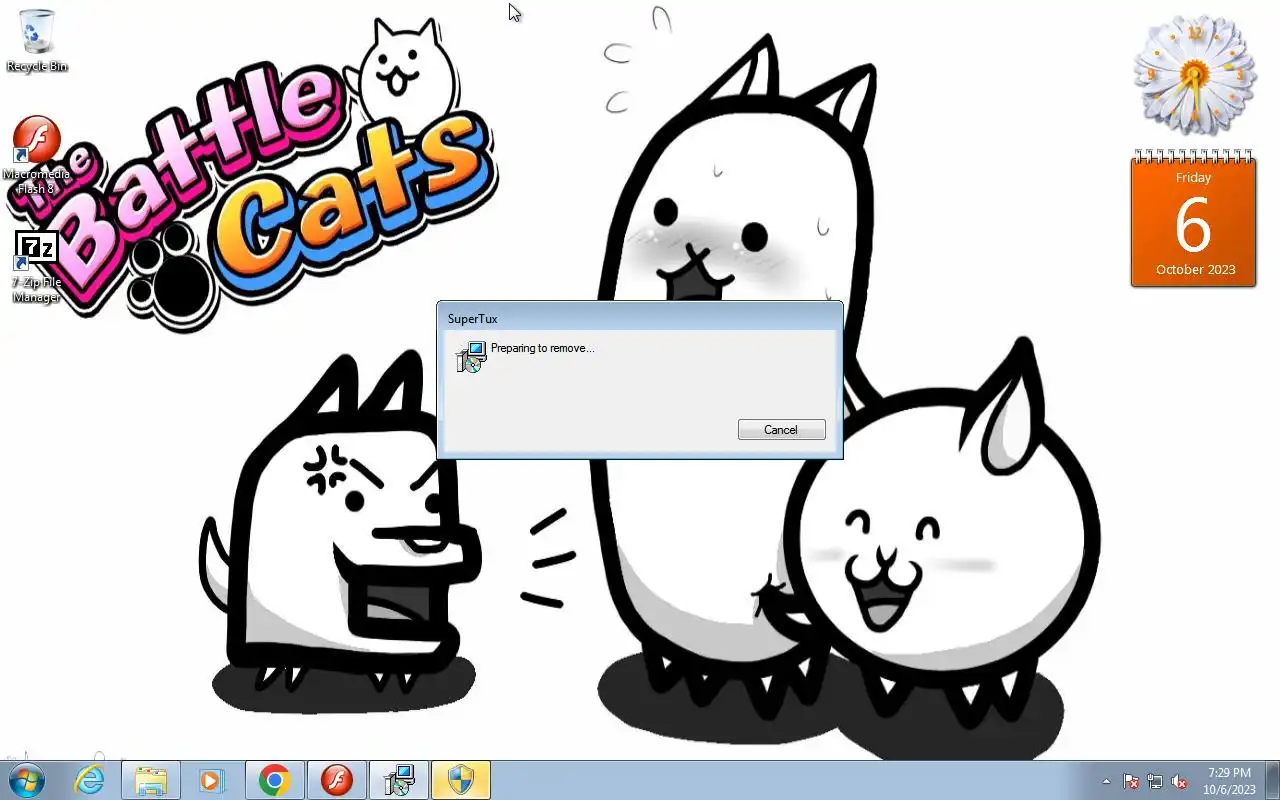Click the muted volume tray icon

[1179, 781]
